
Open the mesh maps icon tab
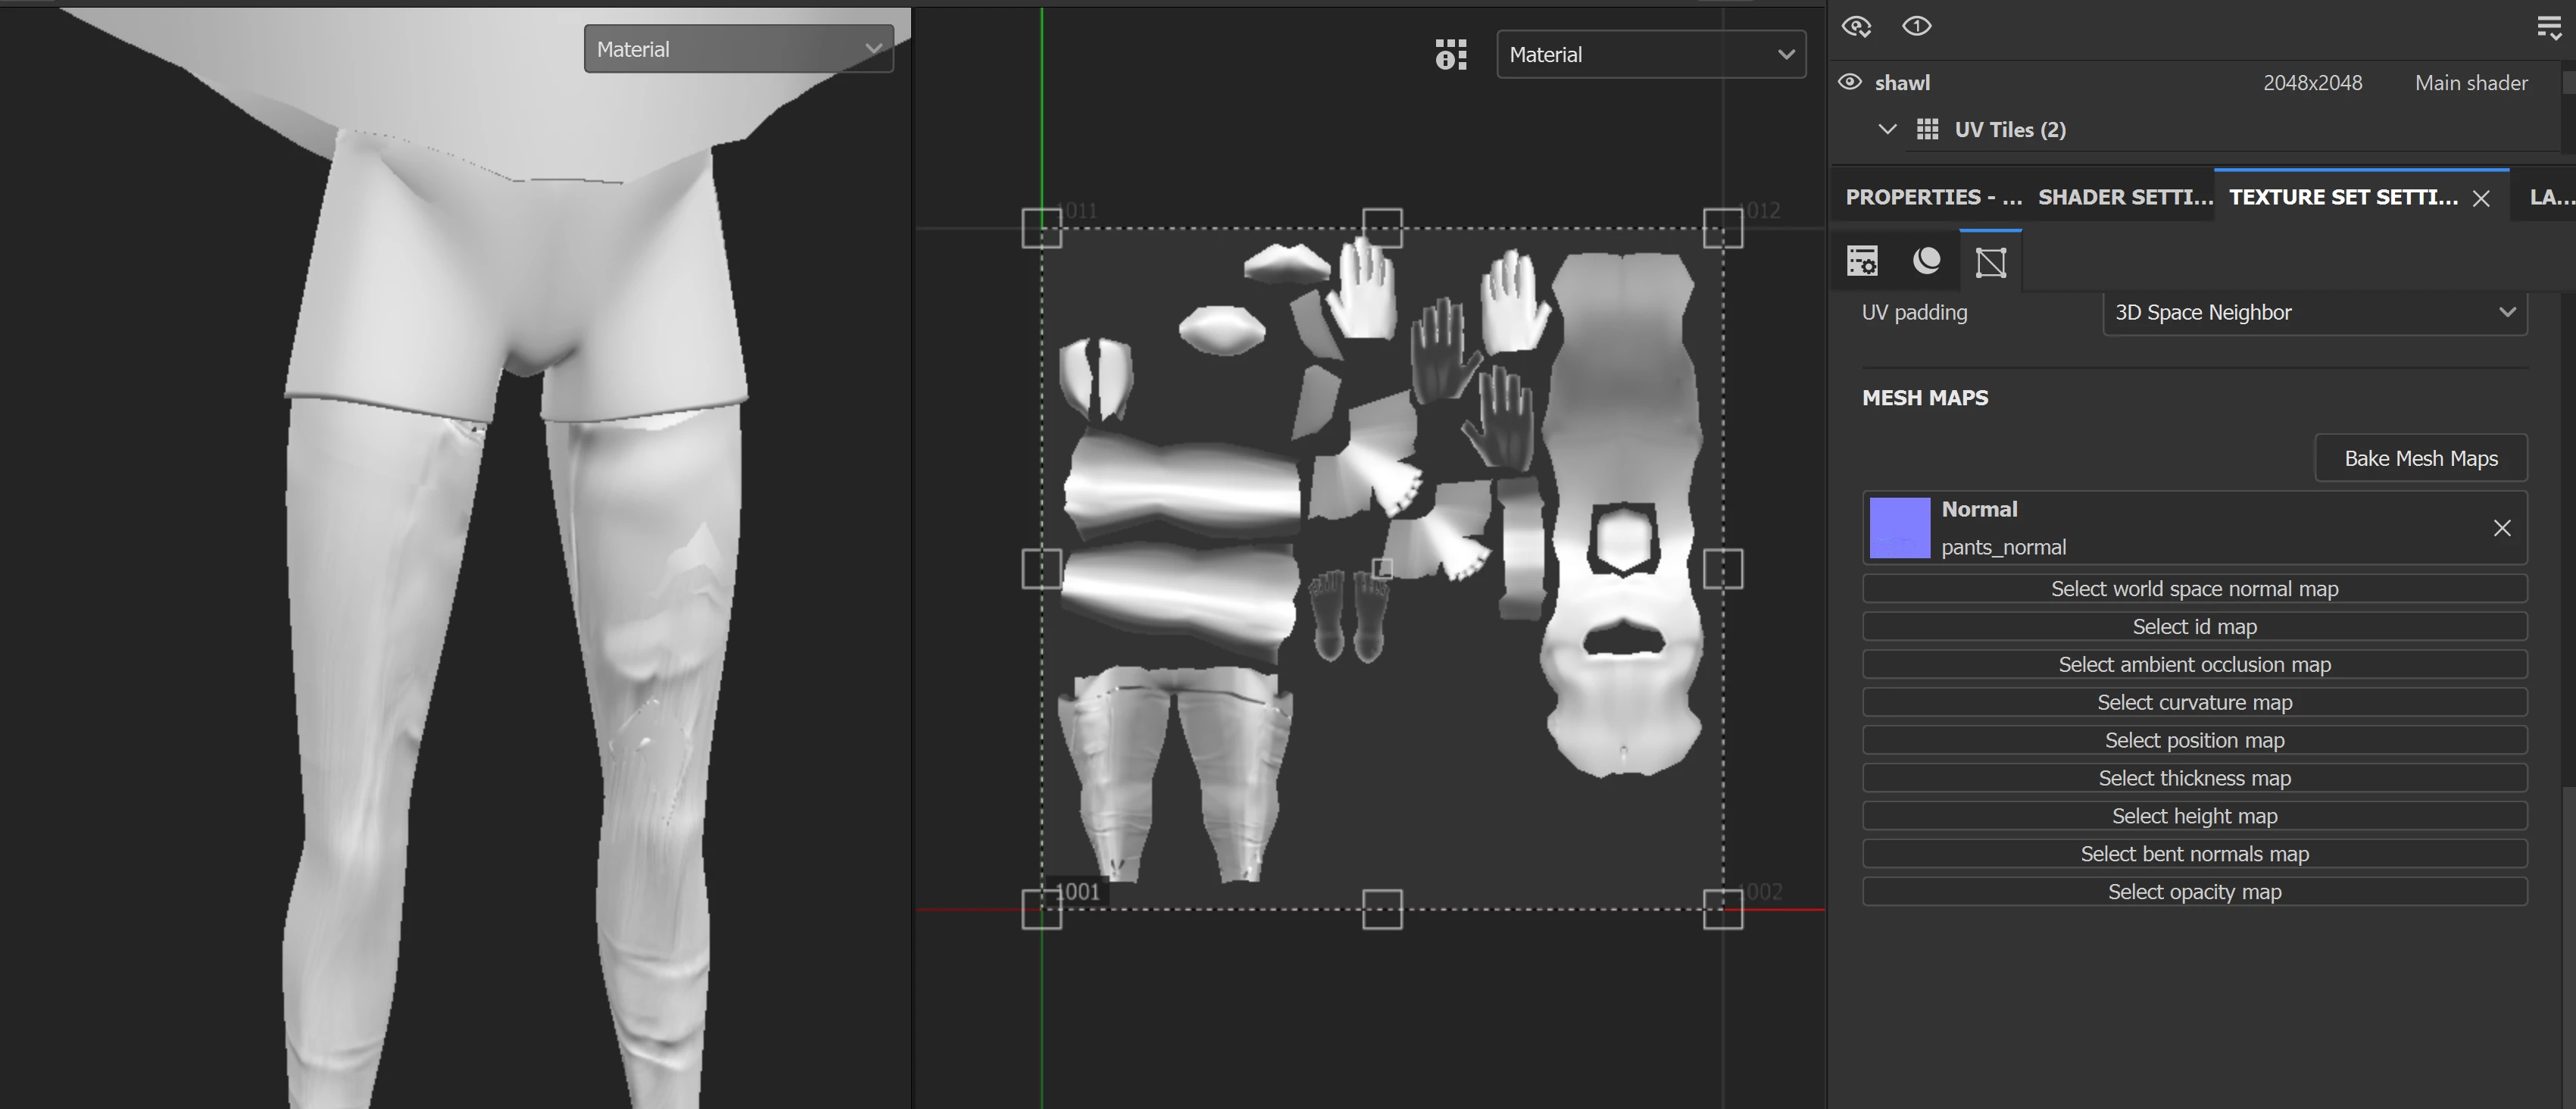(1990, 262)
